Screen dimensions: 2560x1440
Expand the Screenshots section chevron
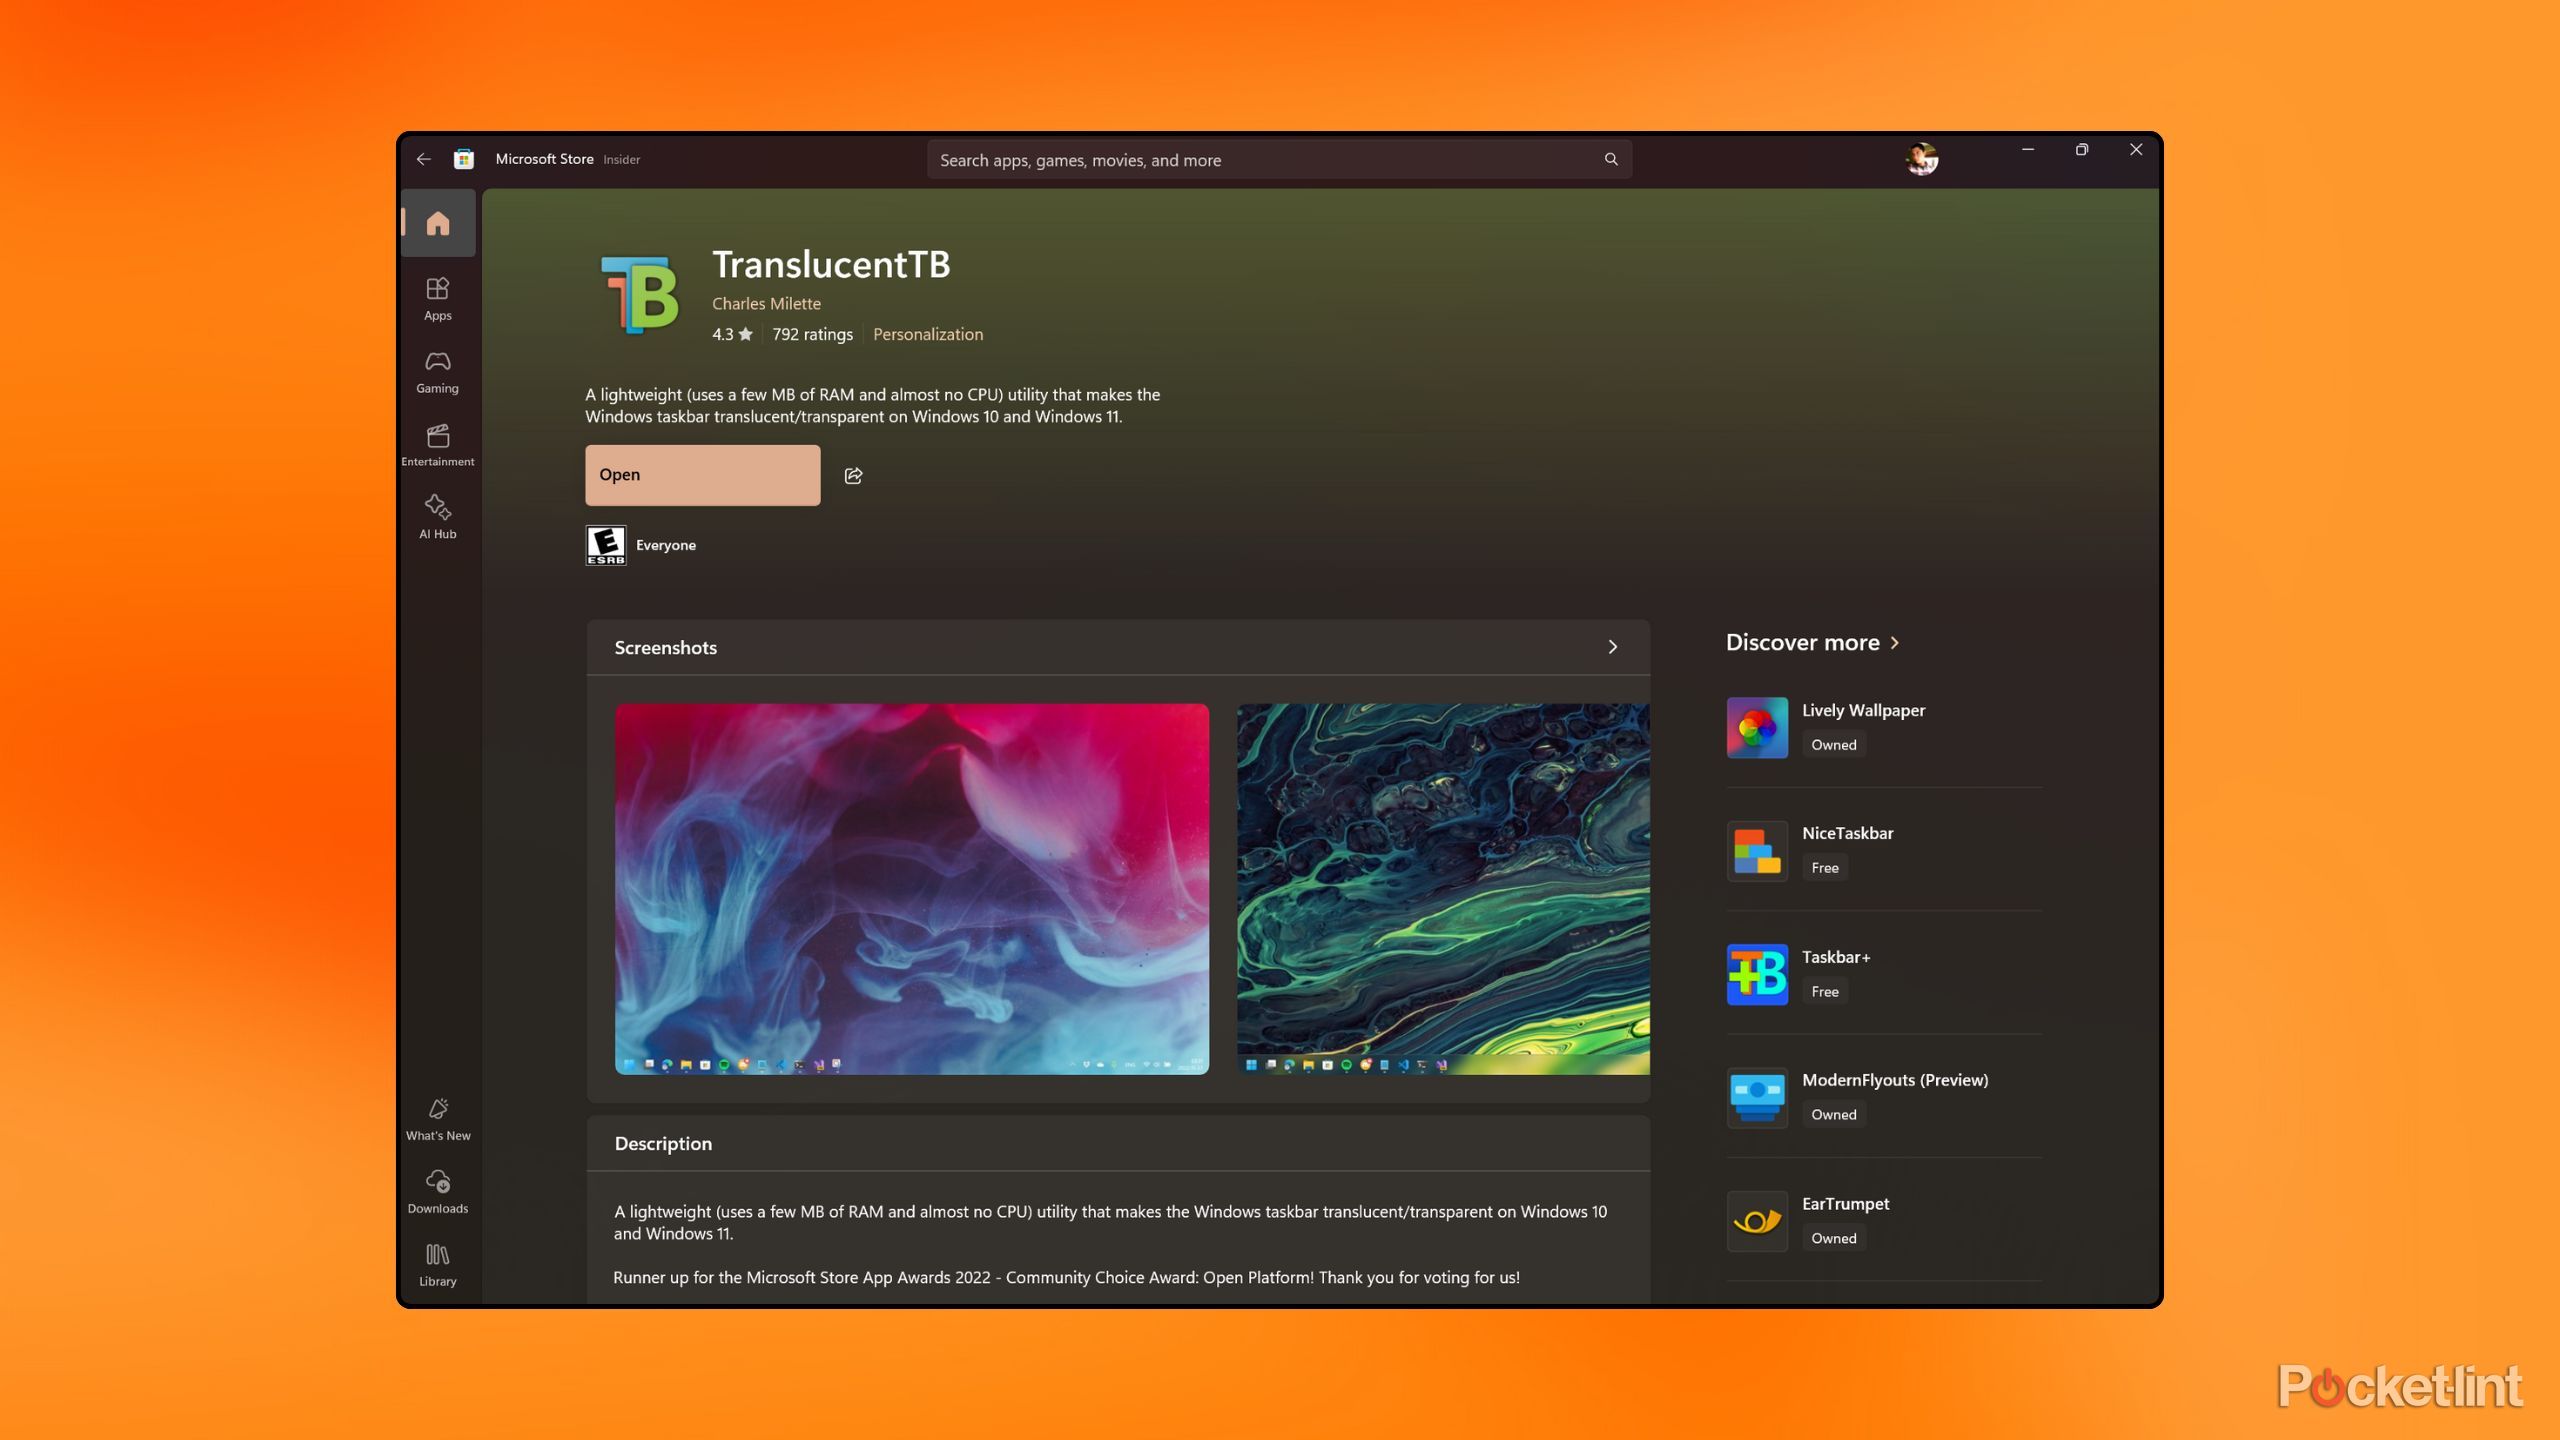(1612, 647)
